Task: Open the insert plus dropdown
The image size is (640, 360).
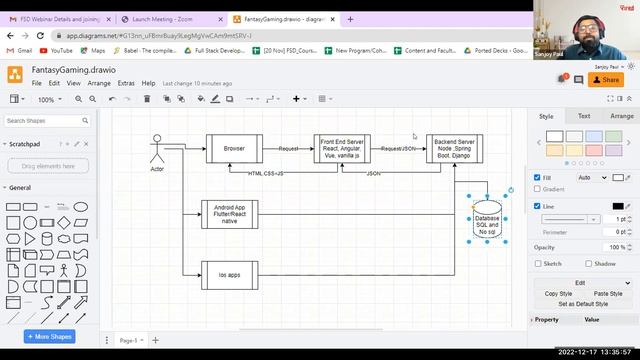Action: 299,99
